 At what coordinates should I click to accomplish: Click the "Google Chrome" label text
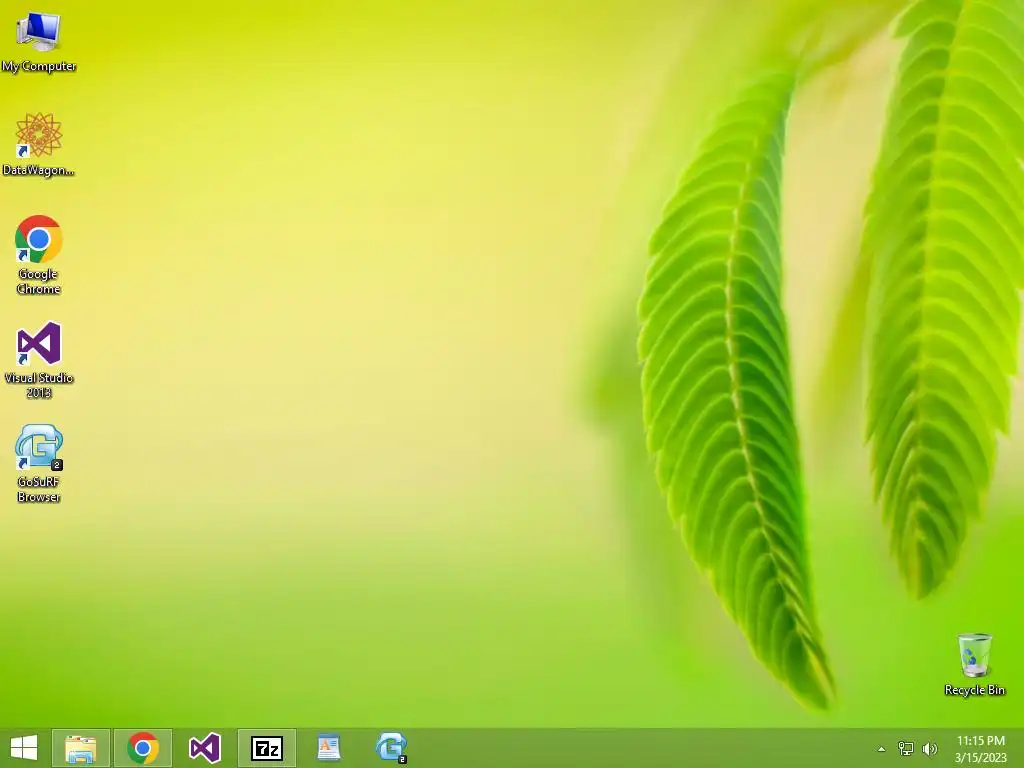click(x=39, y=281)
